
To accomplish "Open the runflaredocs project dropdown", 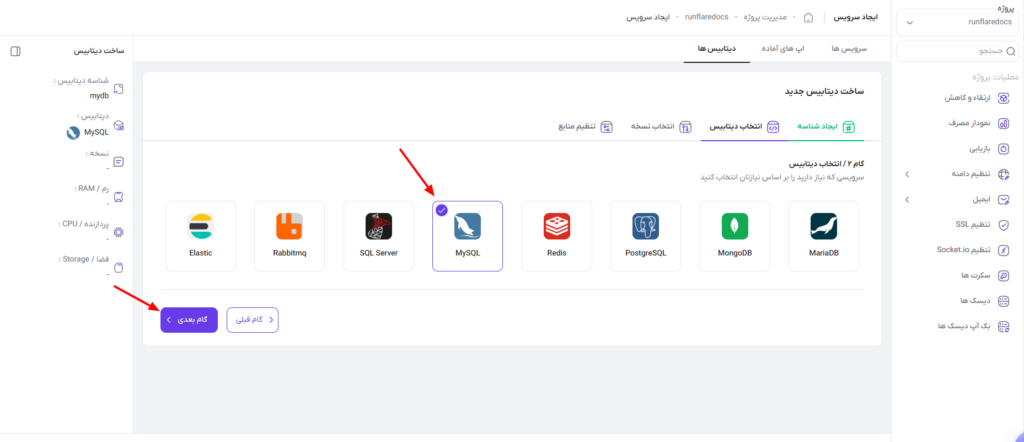I will pos(953,22).
